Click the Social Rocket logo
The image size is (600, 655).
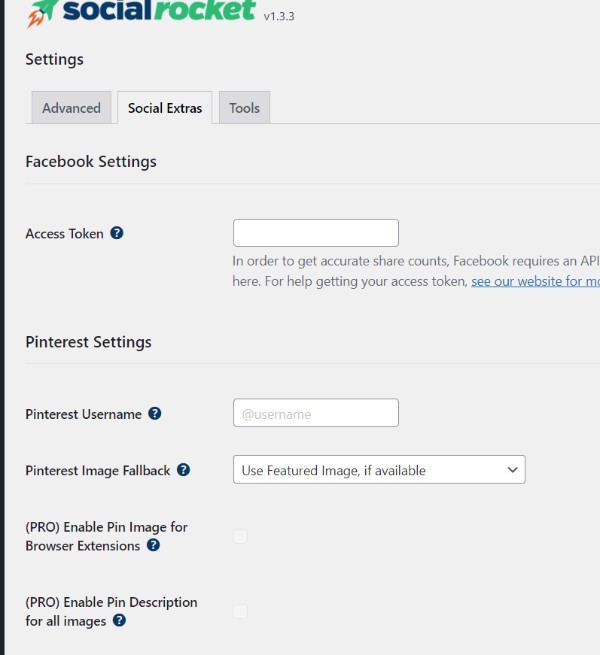[141, 12]
